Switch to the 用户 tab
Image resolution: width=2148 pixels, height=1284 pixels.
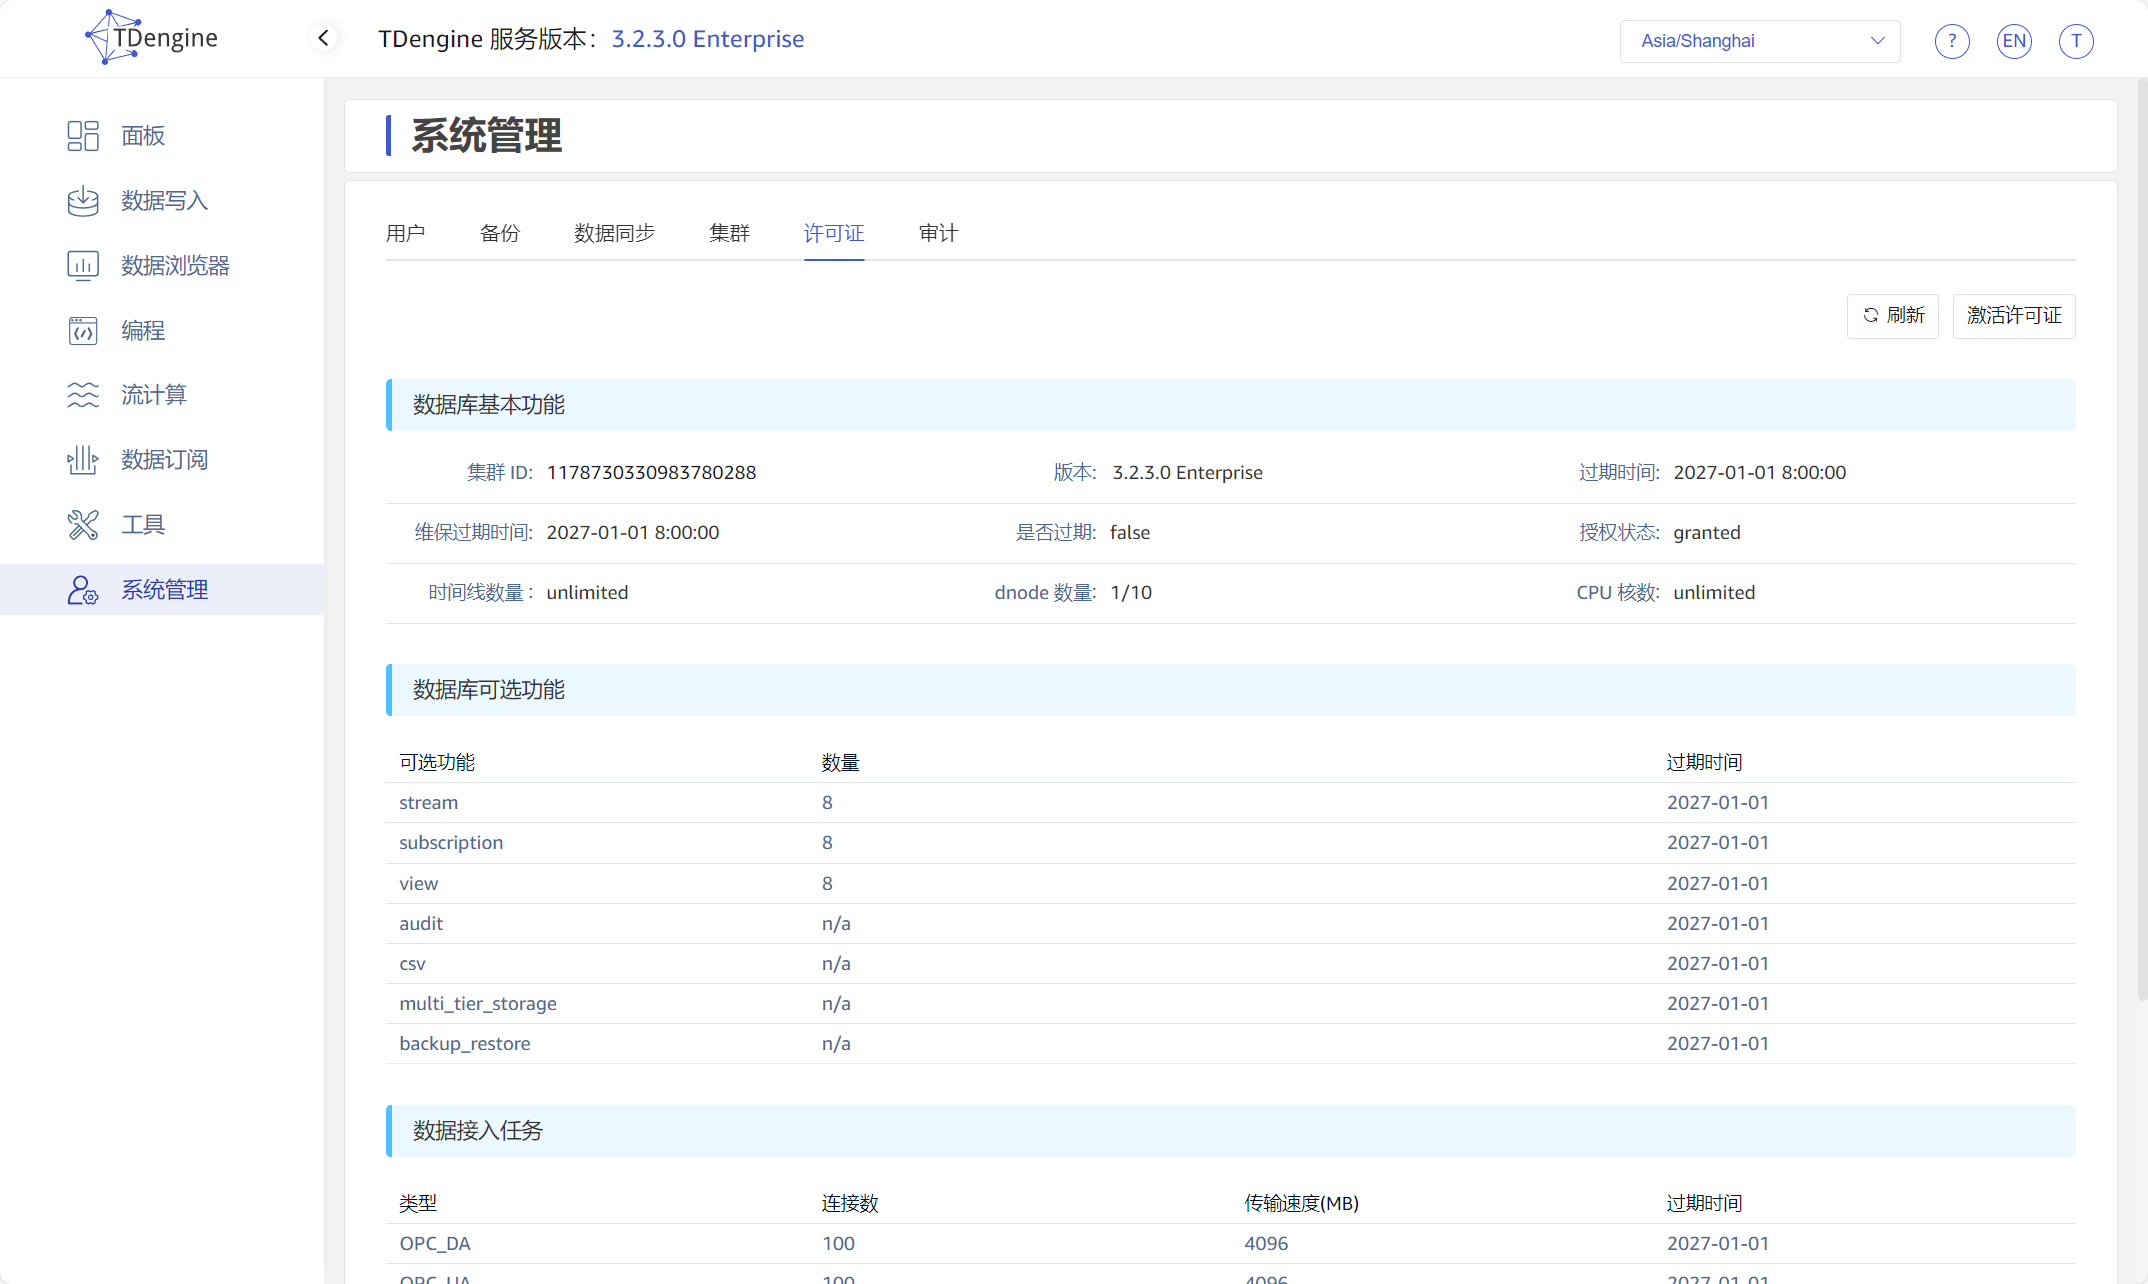point(405,233)
